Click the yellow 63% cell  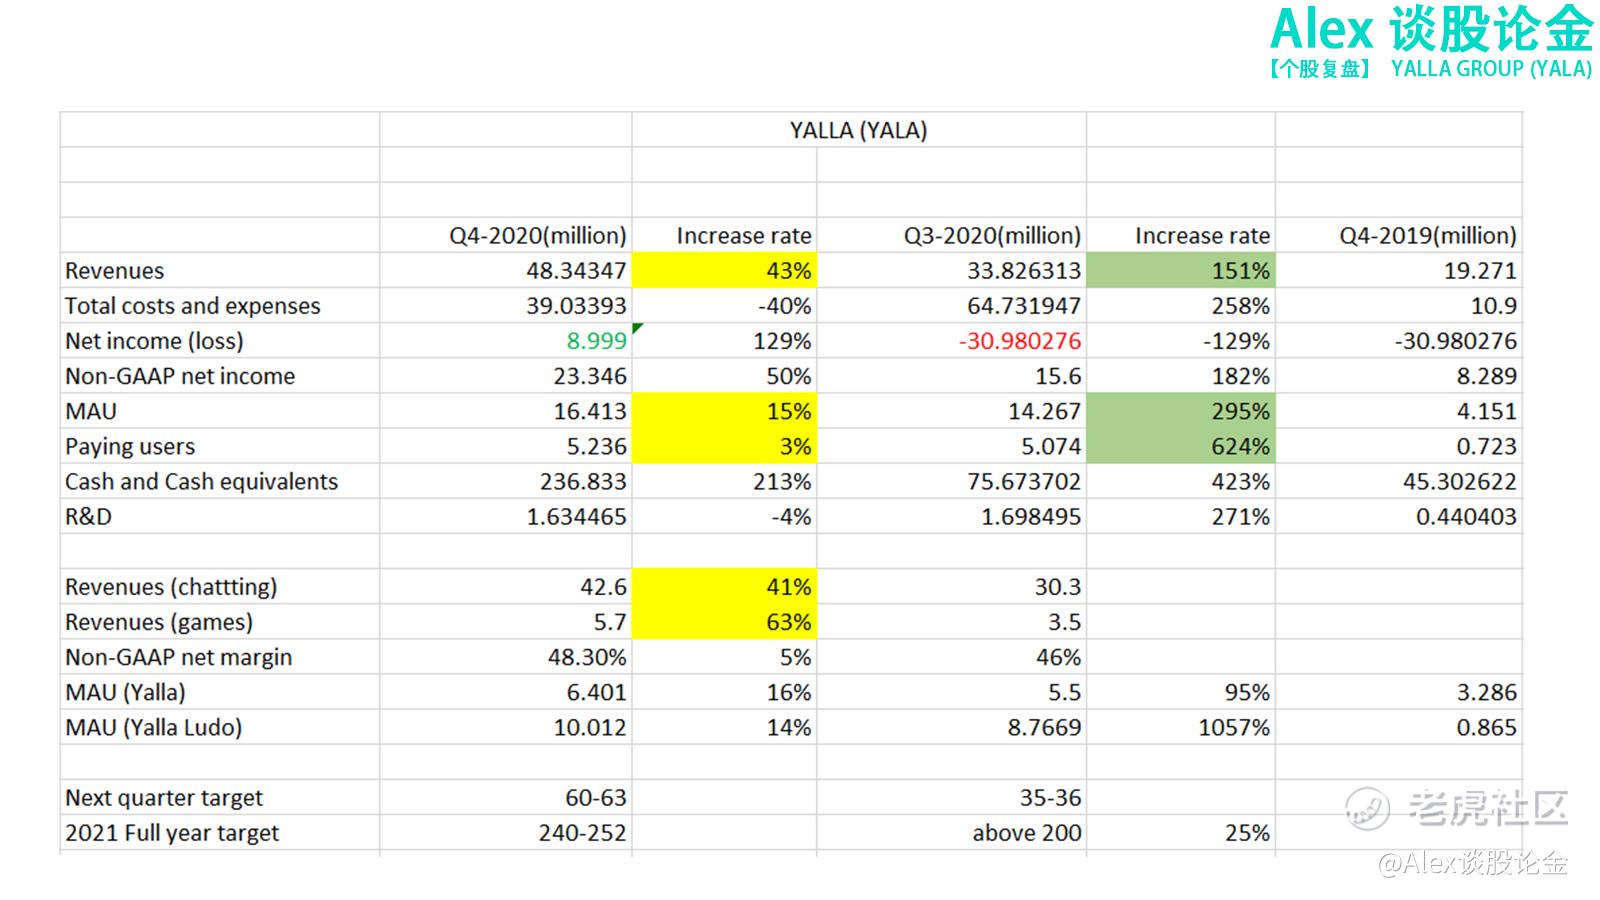coord(724,622)
